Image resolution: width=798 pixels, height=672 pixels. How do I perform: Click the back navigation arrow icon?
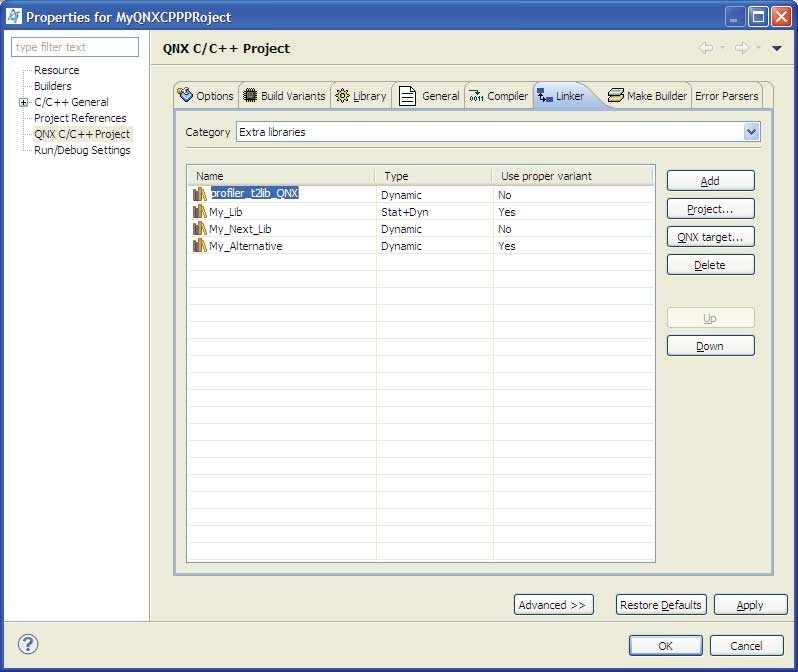point(706,48)
